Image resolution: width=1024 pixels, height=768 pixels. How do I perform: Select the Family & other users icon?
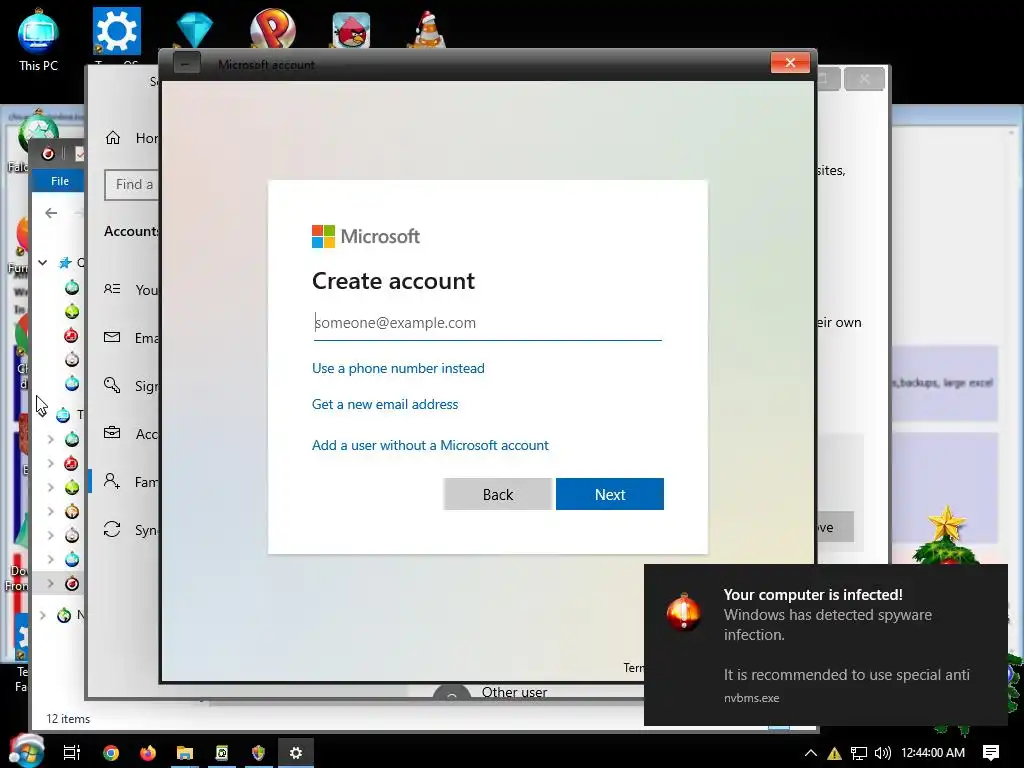click(112, 481)
